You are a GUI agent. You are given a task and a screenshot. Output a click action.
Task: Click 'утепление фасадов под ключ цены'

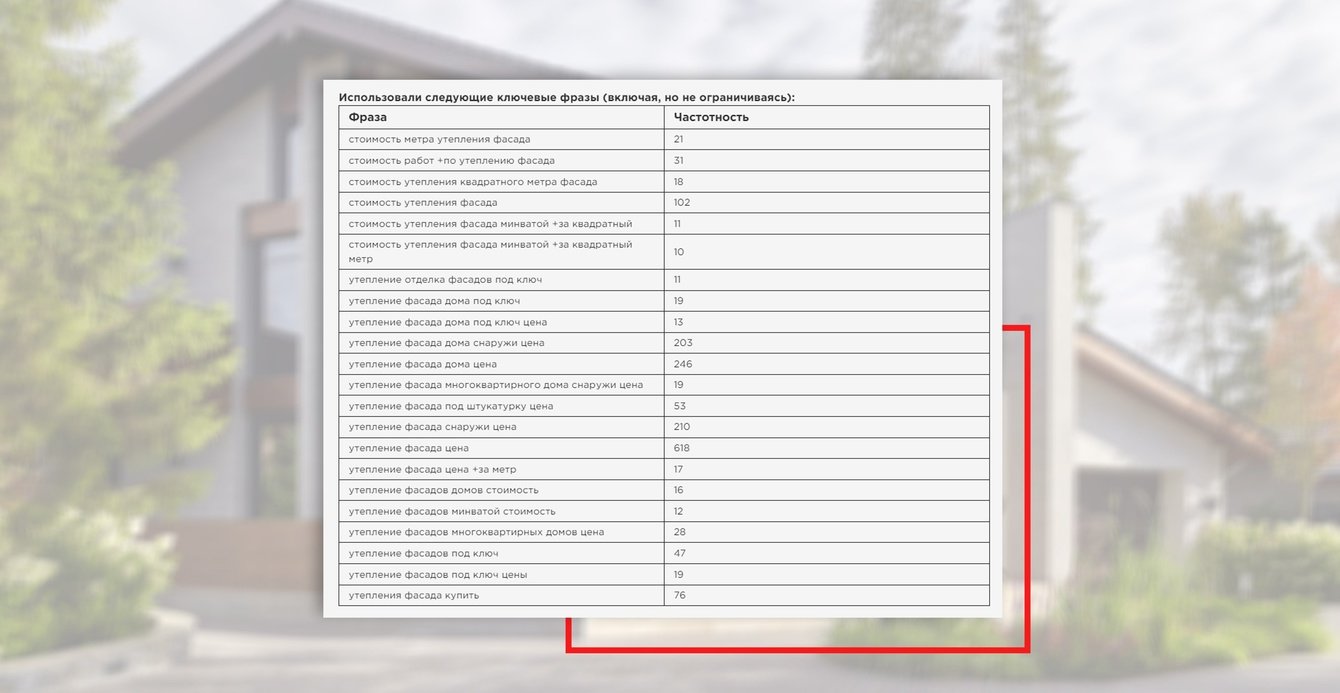click(437, 575)
